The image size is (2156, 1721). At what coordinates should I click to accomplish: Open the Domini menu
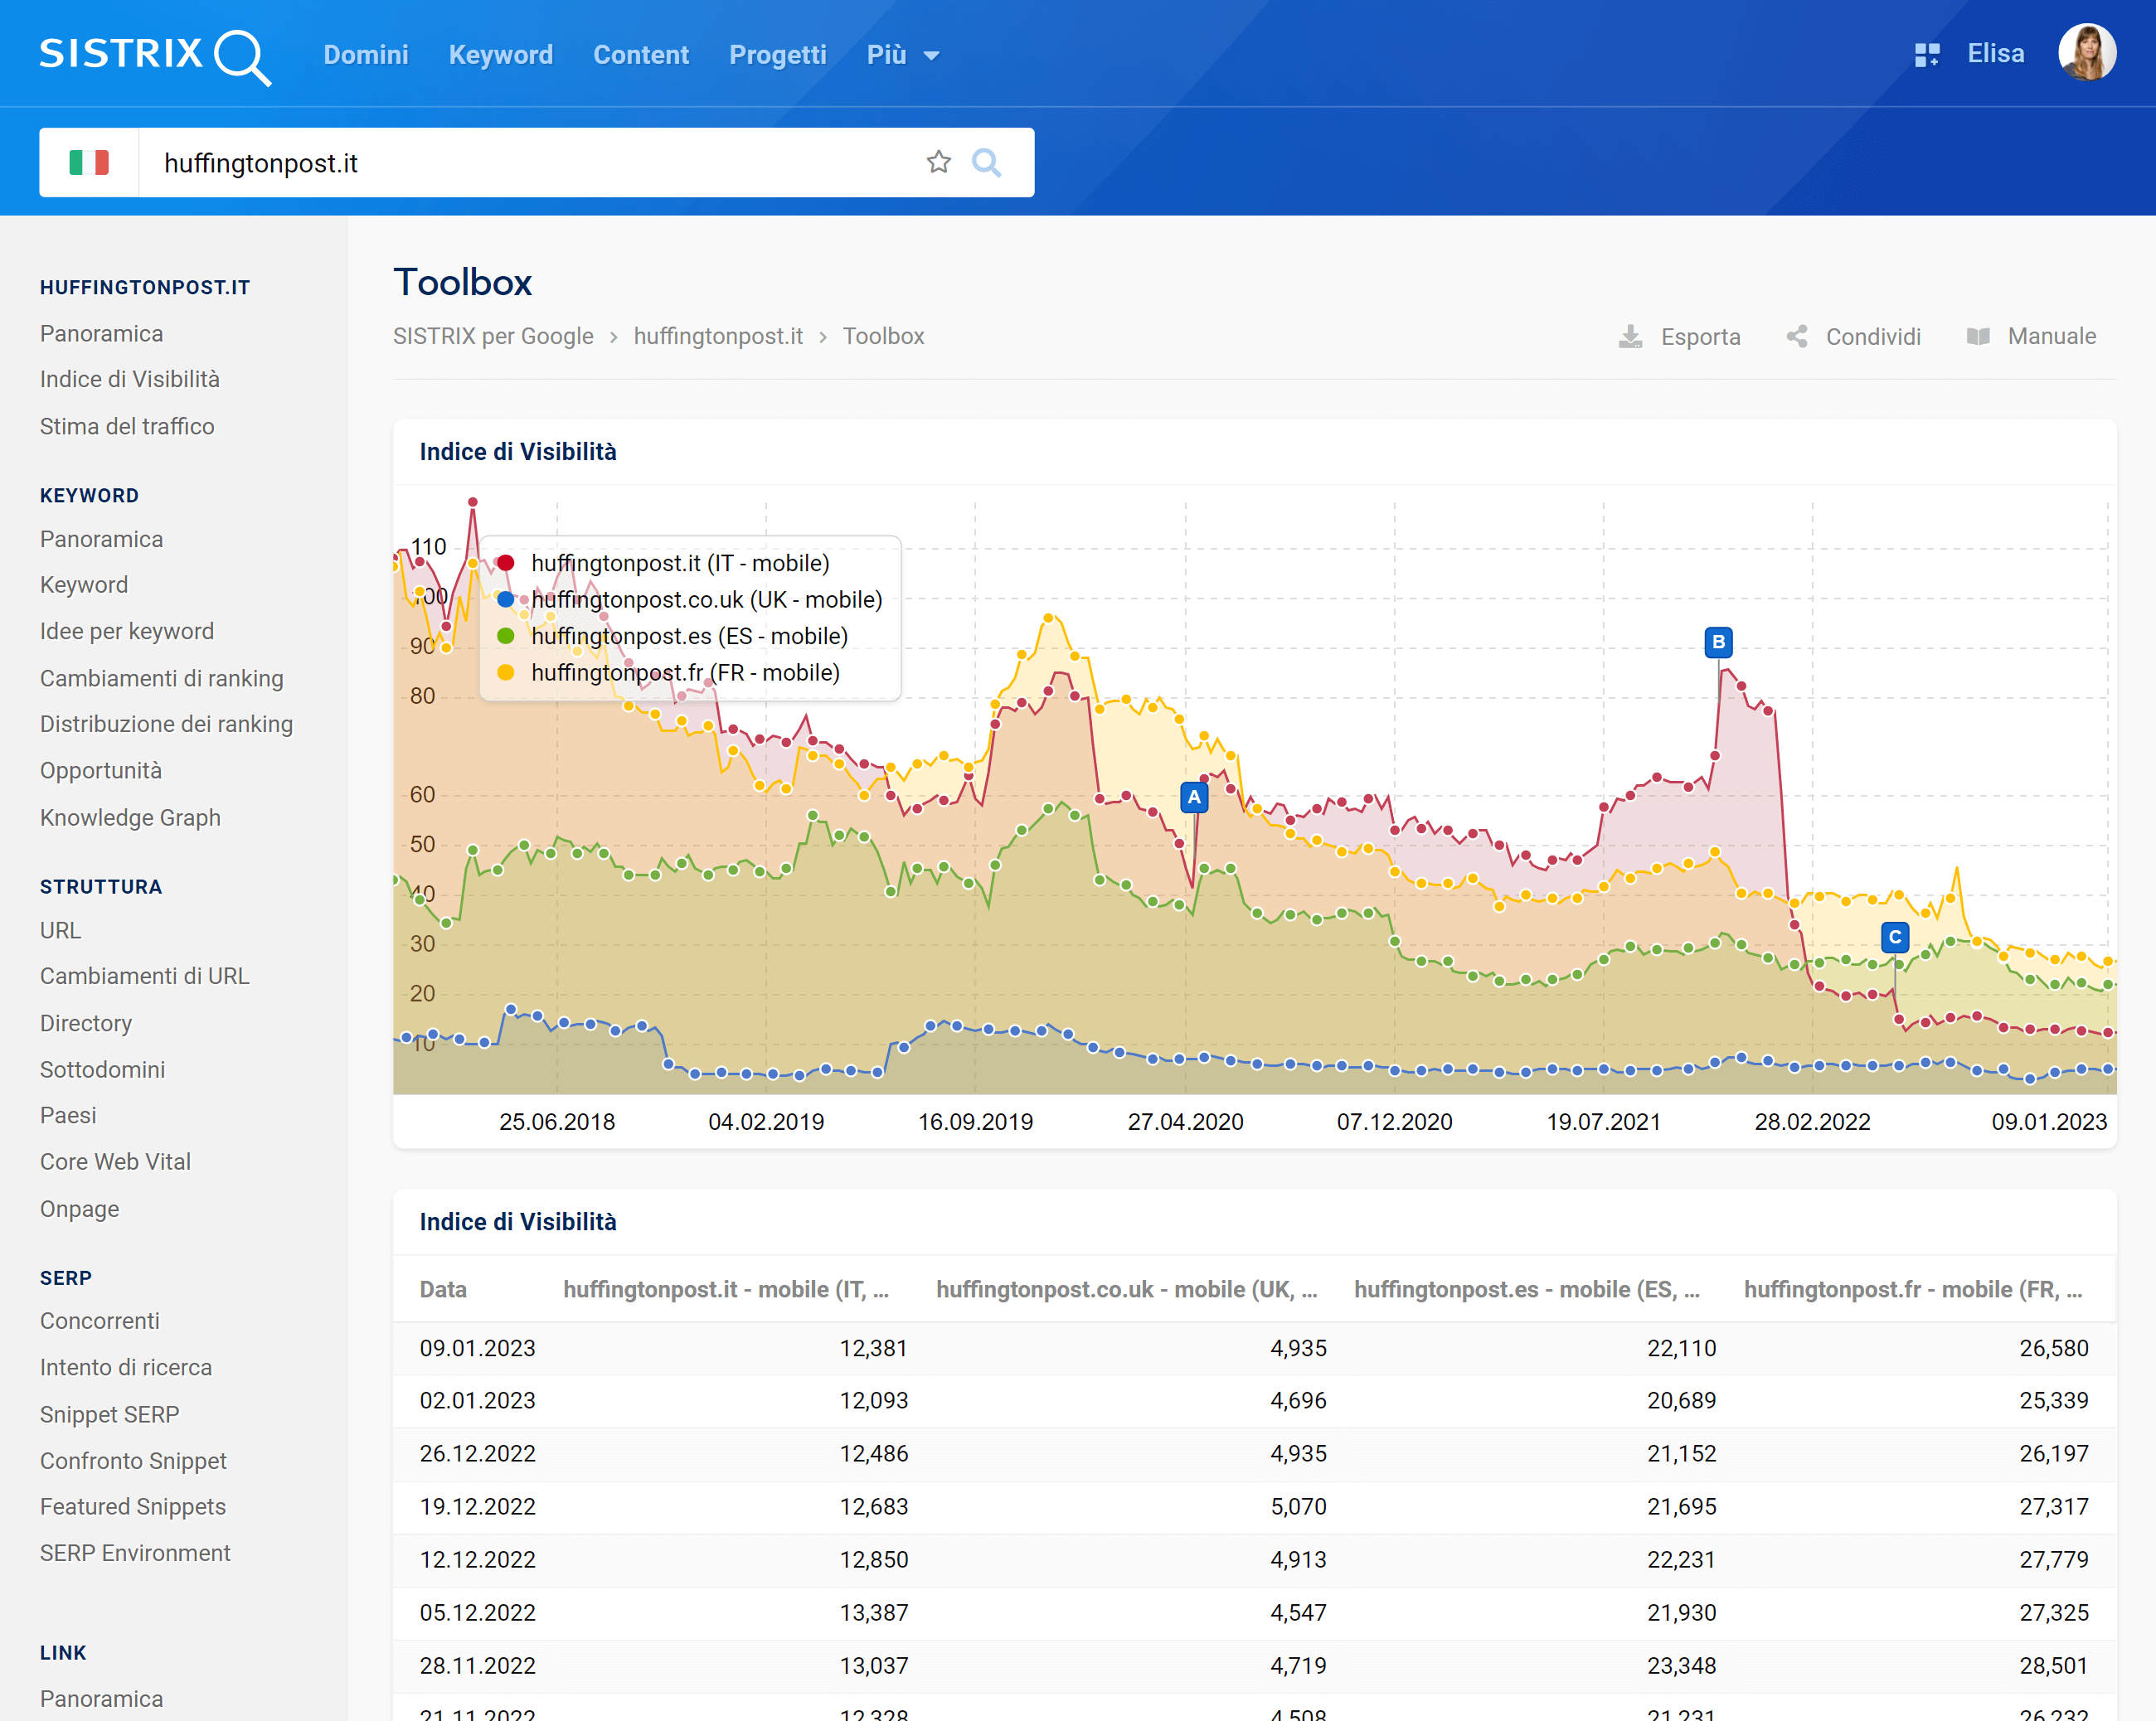366,55
